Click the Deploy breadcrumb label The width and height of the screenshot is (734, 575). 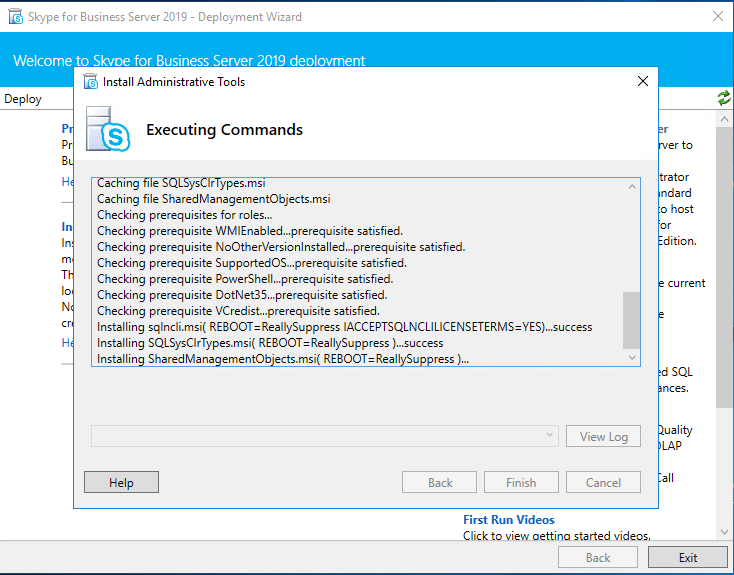tap(23, 99)
